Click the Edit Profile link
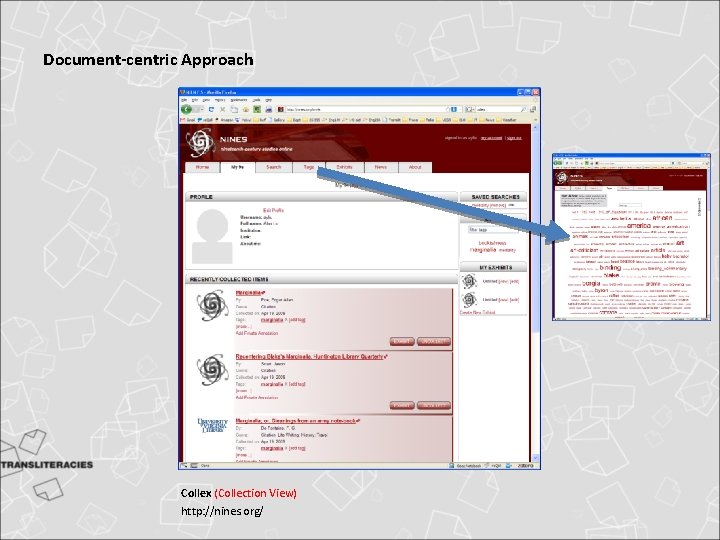 pyautogui.click(x=273, y=210)
